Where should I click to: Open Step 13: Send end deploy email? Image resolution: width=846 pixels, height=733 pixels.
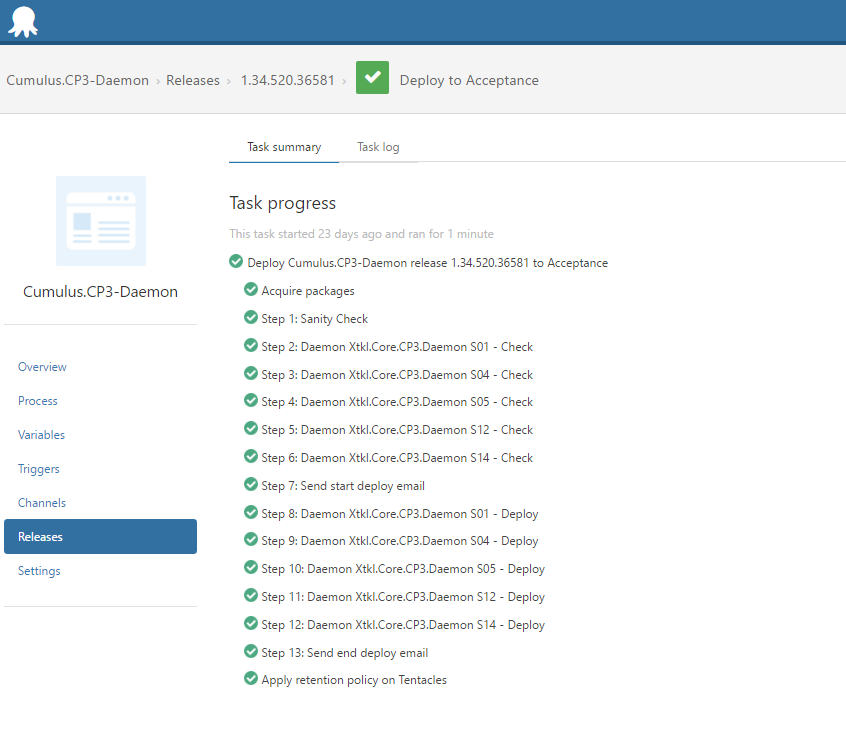[345, 653]
